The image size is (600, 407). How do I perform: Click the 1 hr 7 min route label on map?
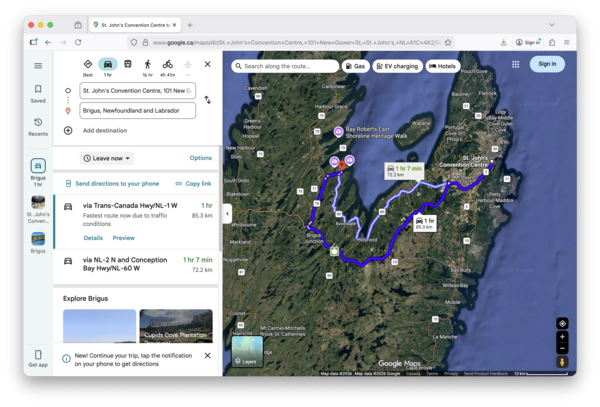coord(404,171)
